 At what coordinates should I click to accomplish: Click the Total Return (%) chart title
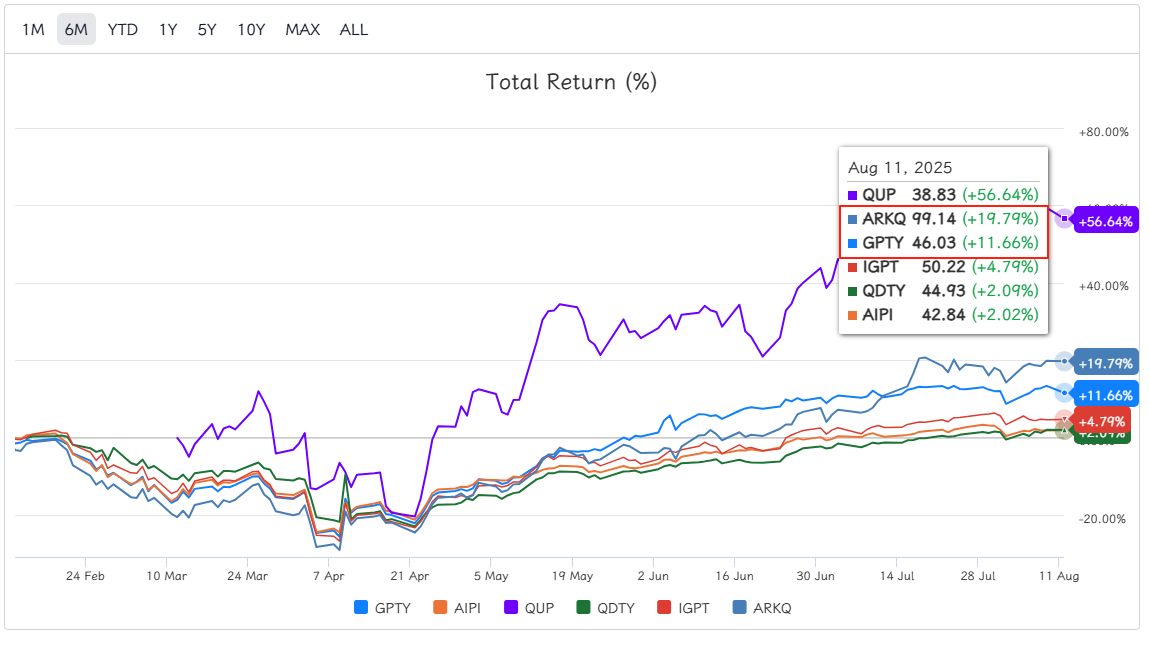(x=571, y=81)
